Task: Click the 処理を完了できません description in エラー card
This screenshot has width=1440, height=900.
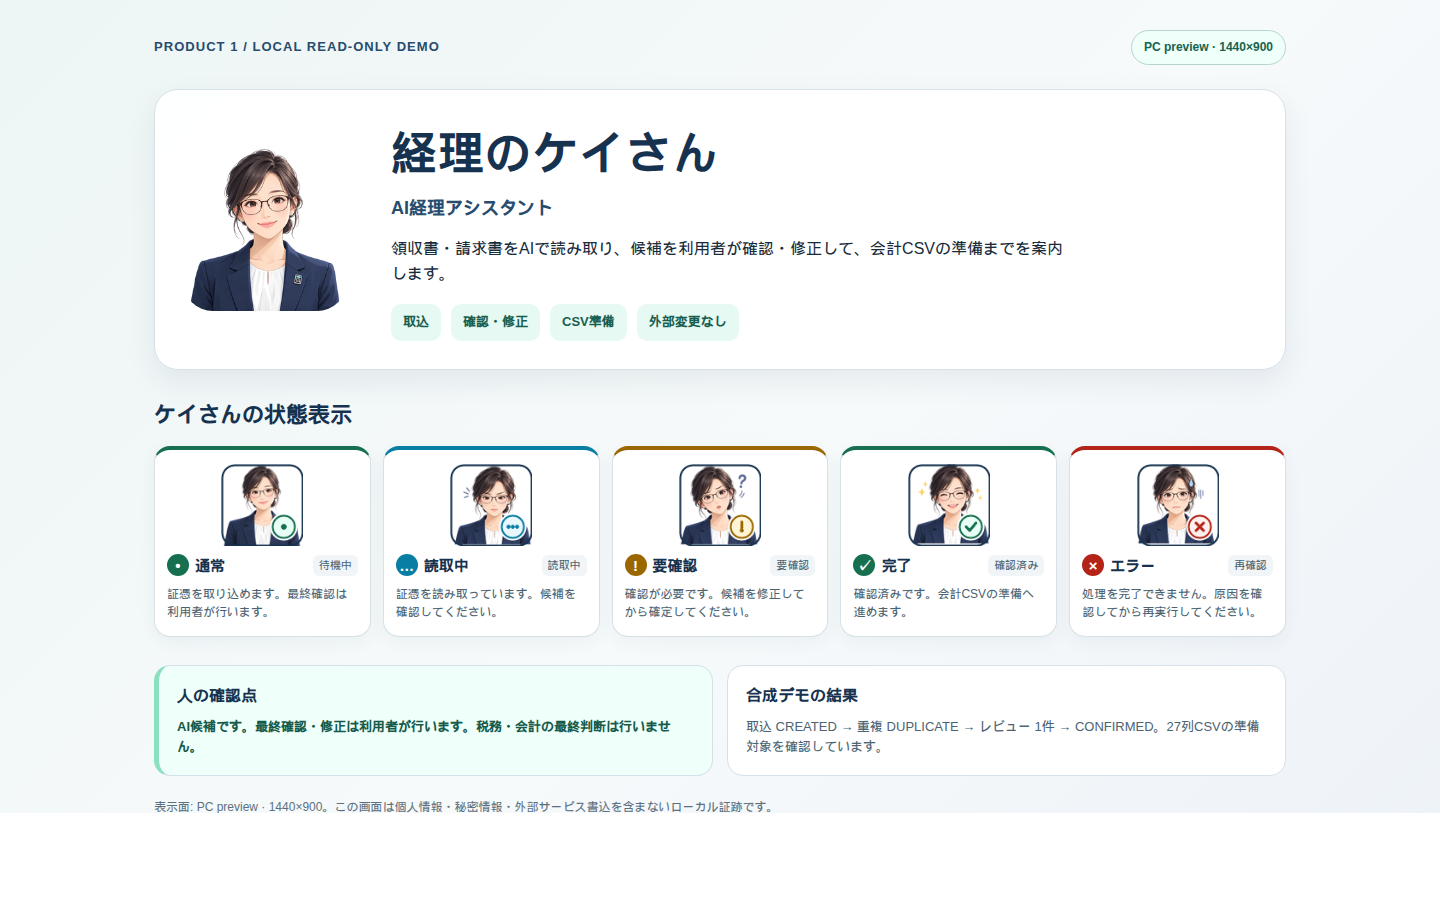Action: coord(1172,603)
